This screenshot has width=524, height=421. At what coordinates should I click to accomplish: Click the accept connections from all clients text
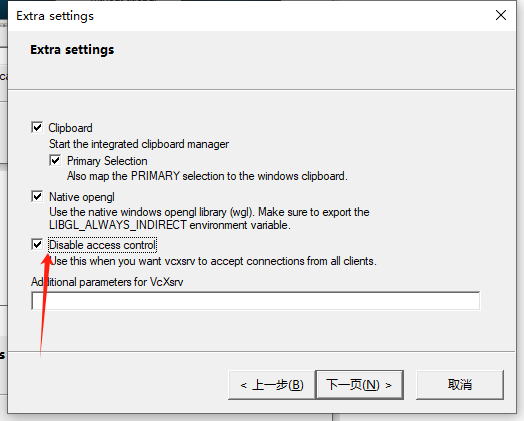tap(213, 261)
